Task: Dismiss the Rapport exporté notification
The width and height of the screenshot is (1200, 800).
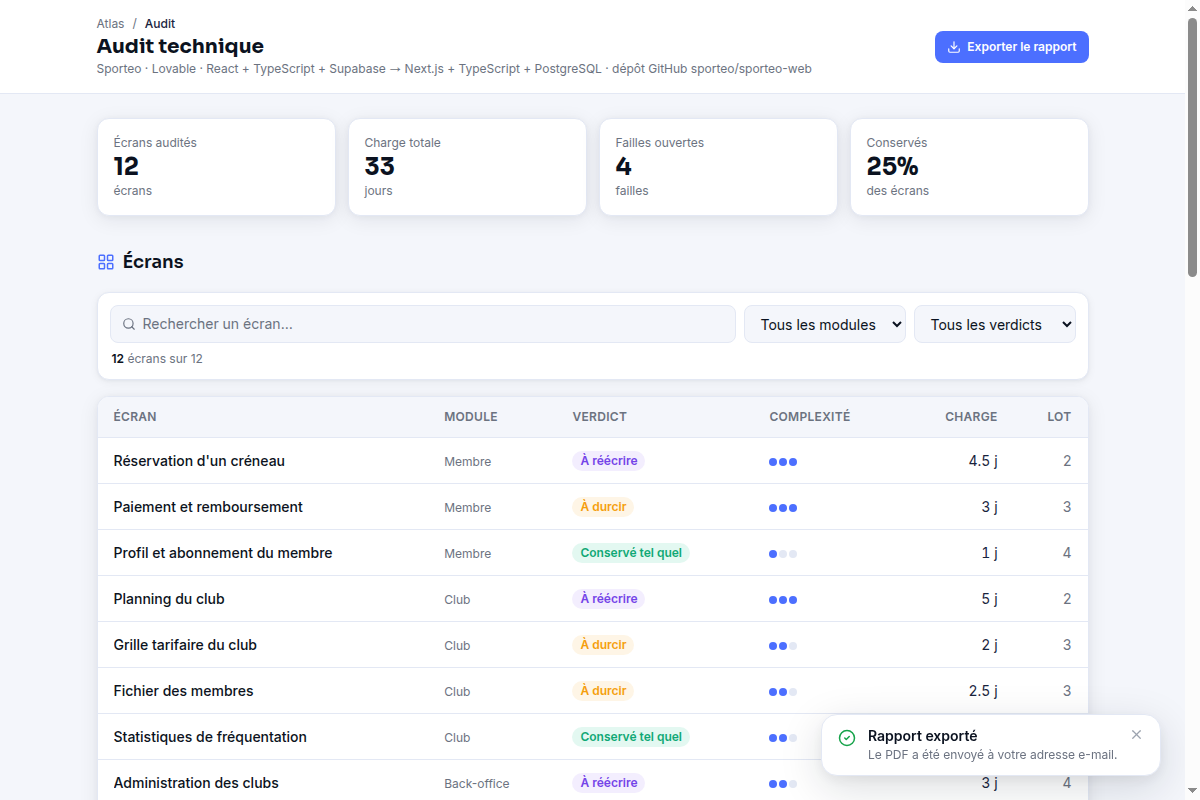Action: (x=1136, y=735)
